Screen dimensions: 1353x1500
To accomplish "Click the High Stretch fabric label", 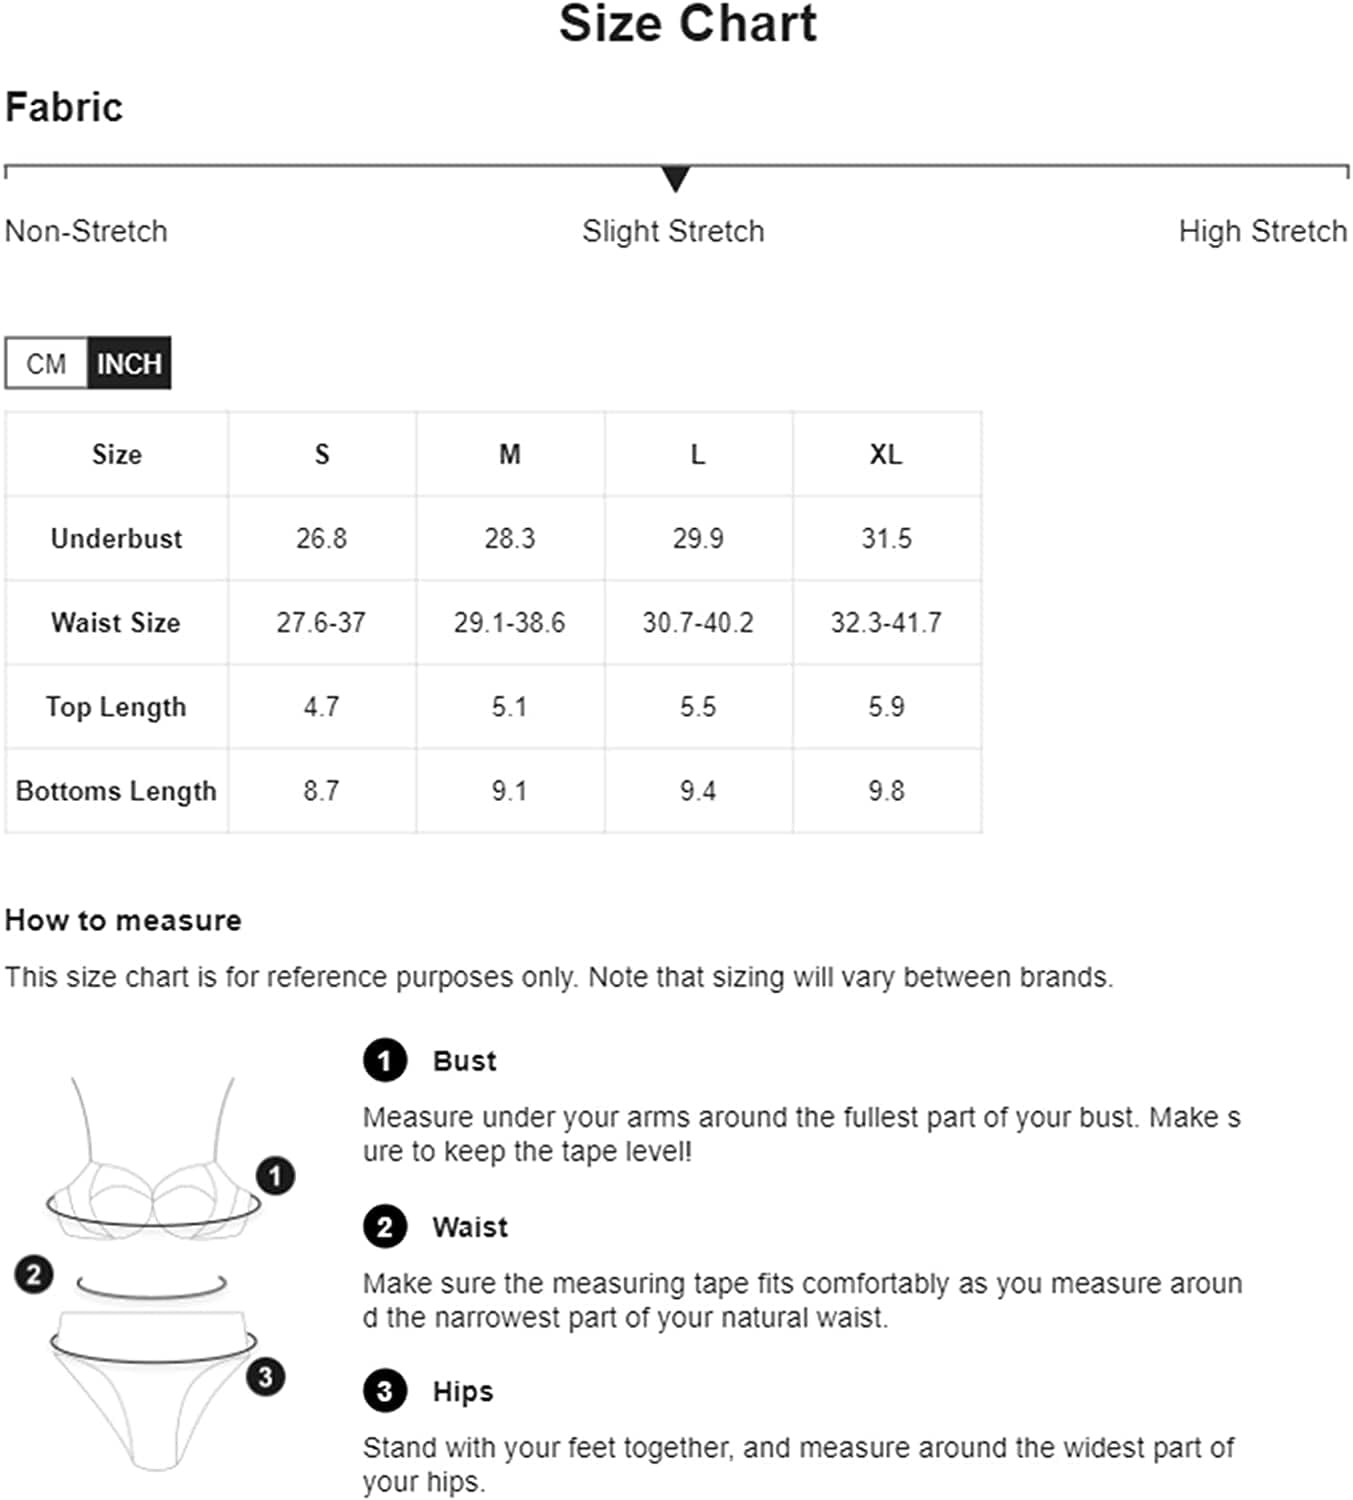I will (x=1263, y=231).
